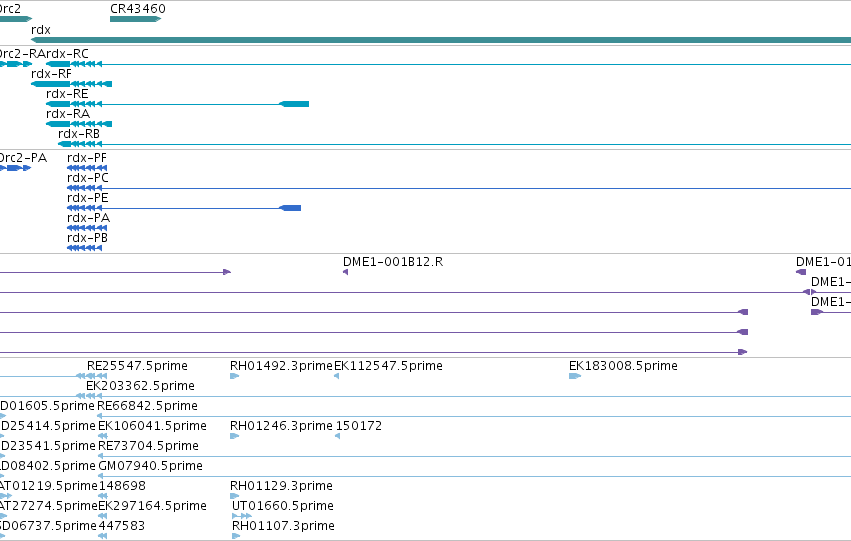Image resolution: width=851 pixels, height=541 pixels.
Task: Select the GM07940.5prime EST label
Action: [150, 467]
